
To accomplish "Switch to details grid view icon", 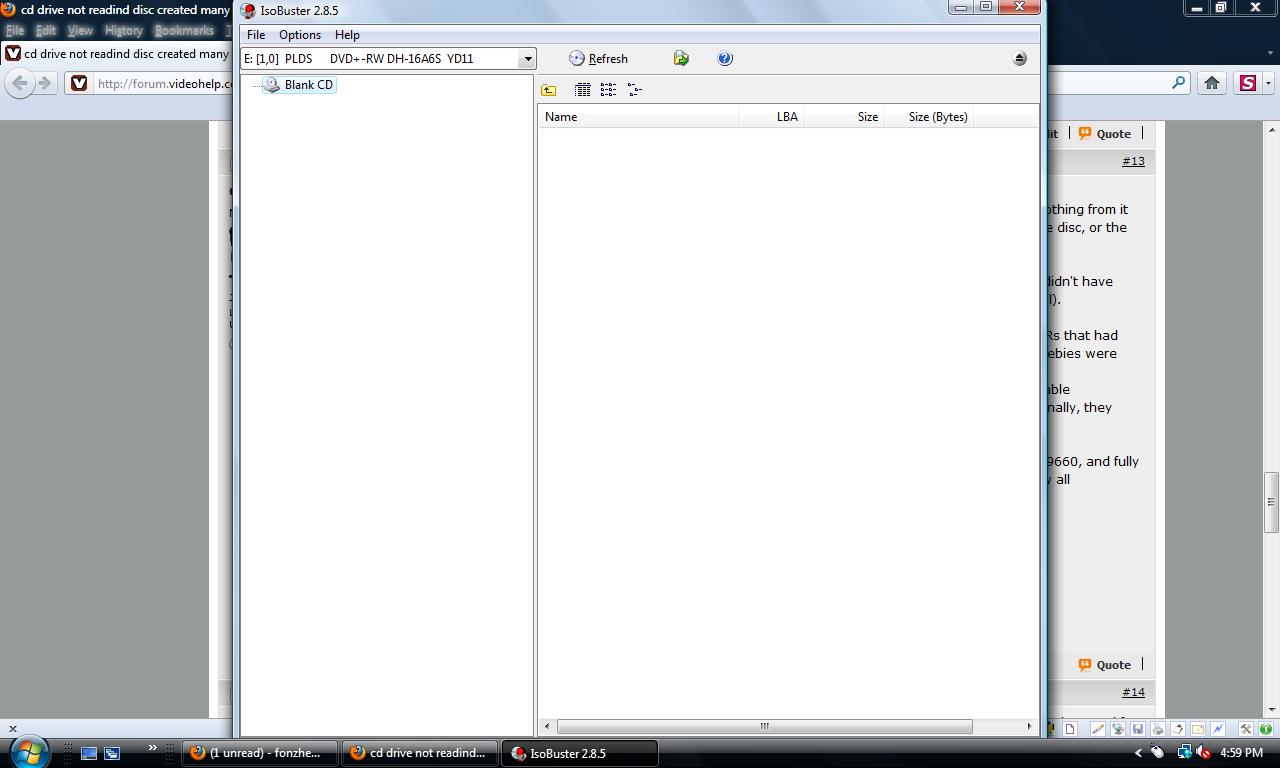I will point(583,90).
